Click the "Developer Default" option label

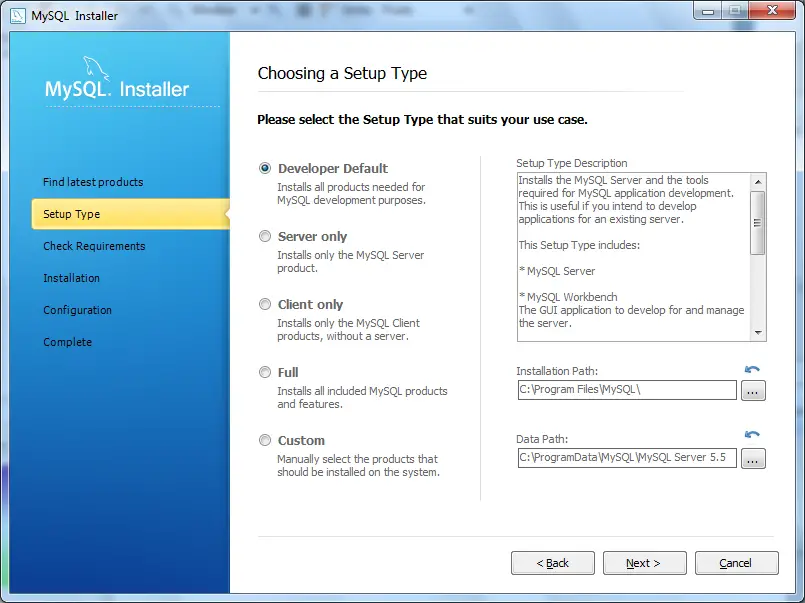(x=333, y=168)
